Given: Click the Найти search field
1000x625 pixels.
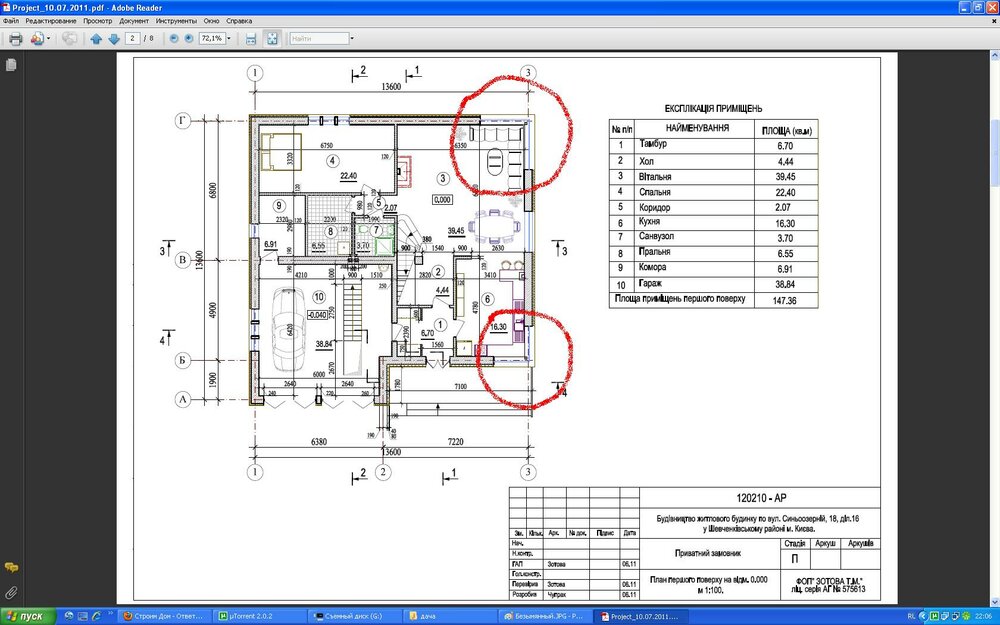Looking at the screenshot, I should 319,39.
